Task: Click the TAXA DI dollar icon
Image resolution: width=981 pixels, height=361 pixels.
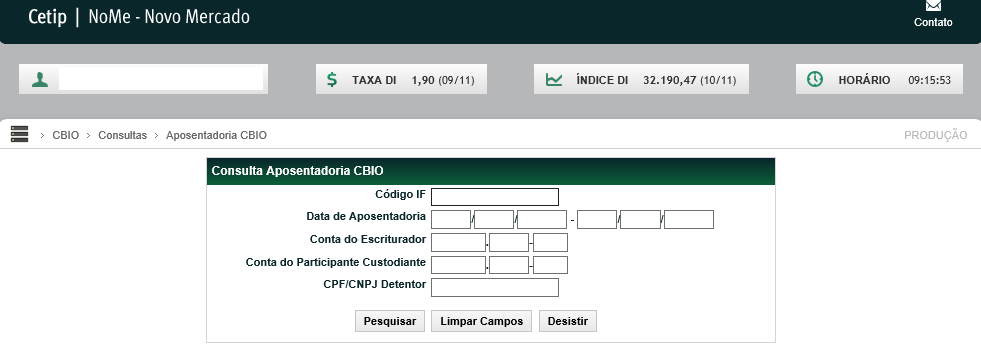Action: (x=332, y=79)
